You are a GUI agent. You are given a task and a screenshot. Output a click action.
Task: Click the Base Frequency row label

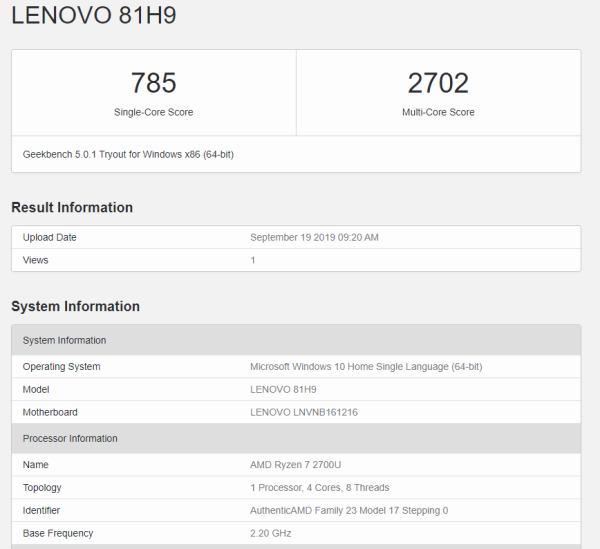coord(58,533)
